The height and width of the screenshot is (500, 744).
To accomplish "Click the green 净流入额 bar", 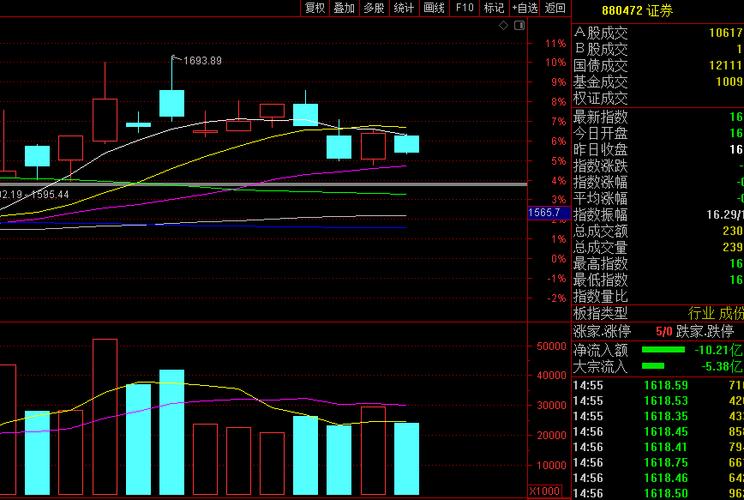I will point(662,350).
